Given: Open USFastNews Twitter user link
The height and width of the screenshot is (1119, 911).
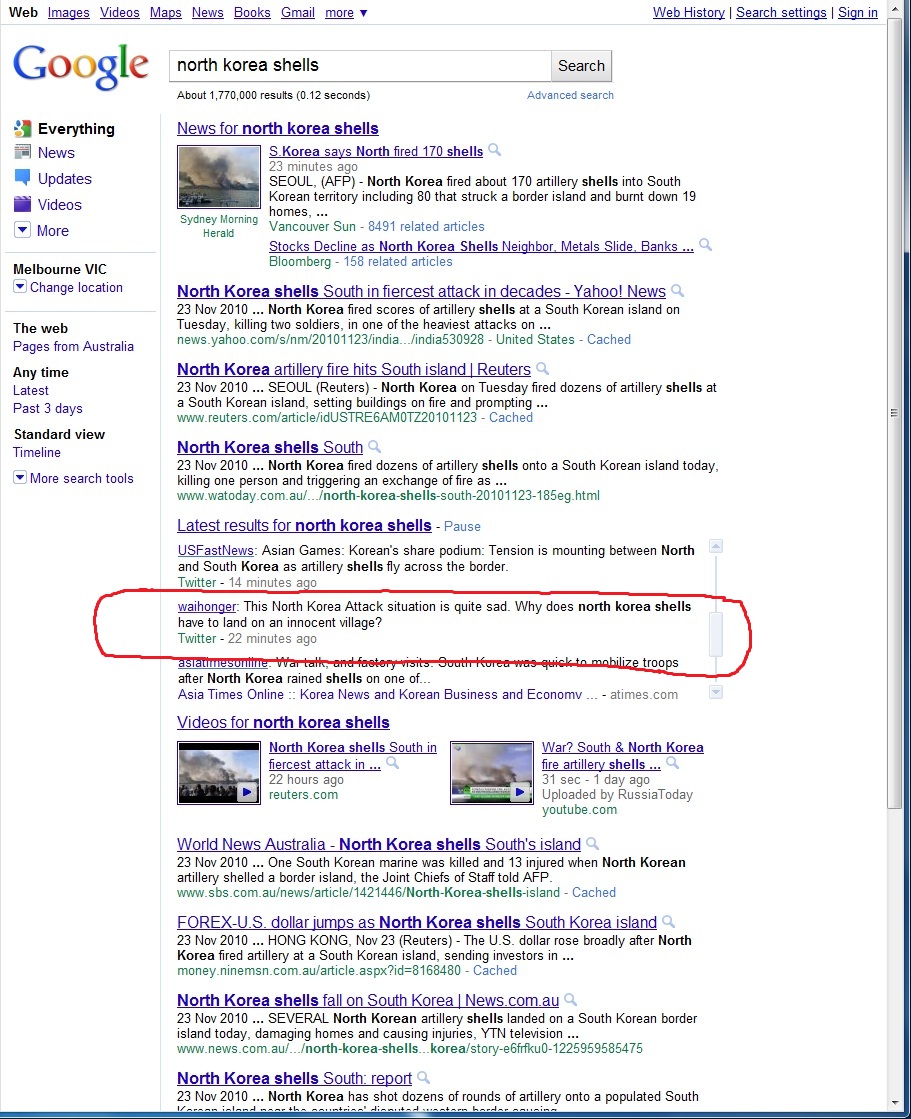Looking at the screenshot, I should coord(215,550).
